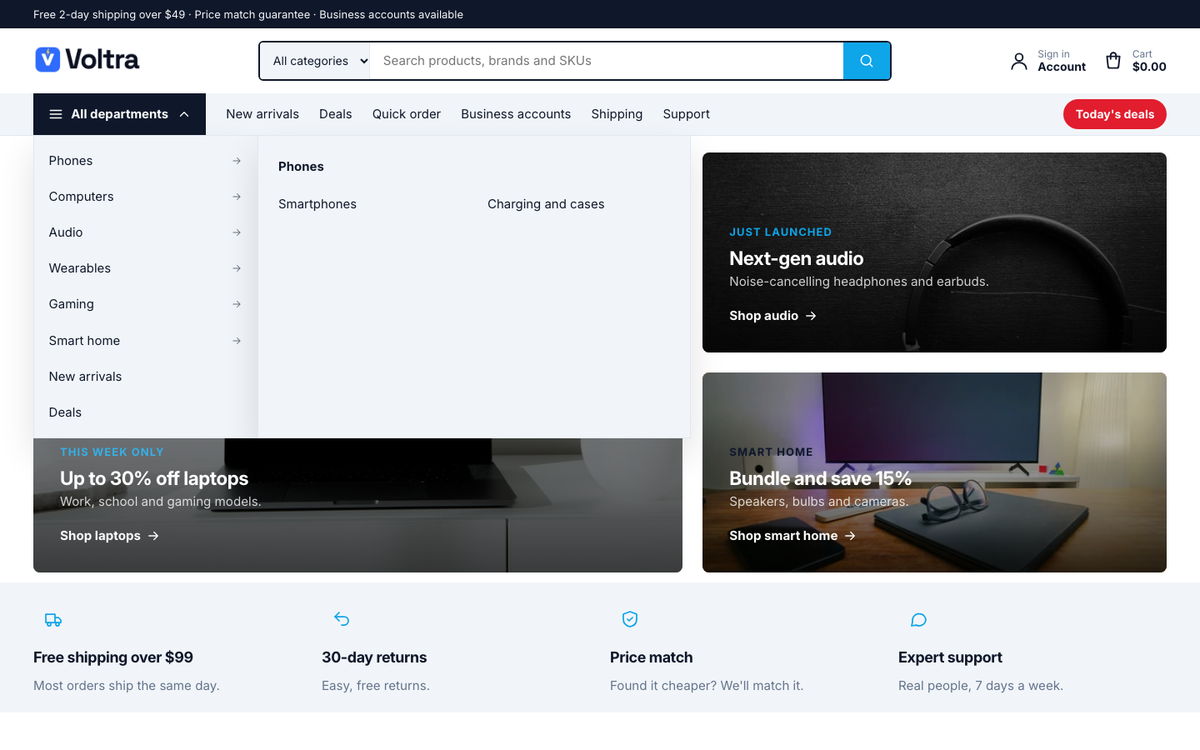Viewport: 1200px width, 750px height.
Task: Open the Shipping navigation link
Action: click(617, 114)
